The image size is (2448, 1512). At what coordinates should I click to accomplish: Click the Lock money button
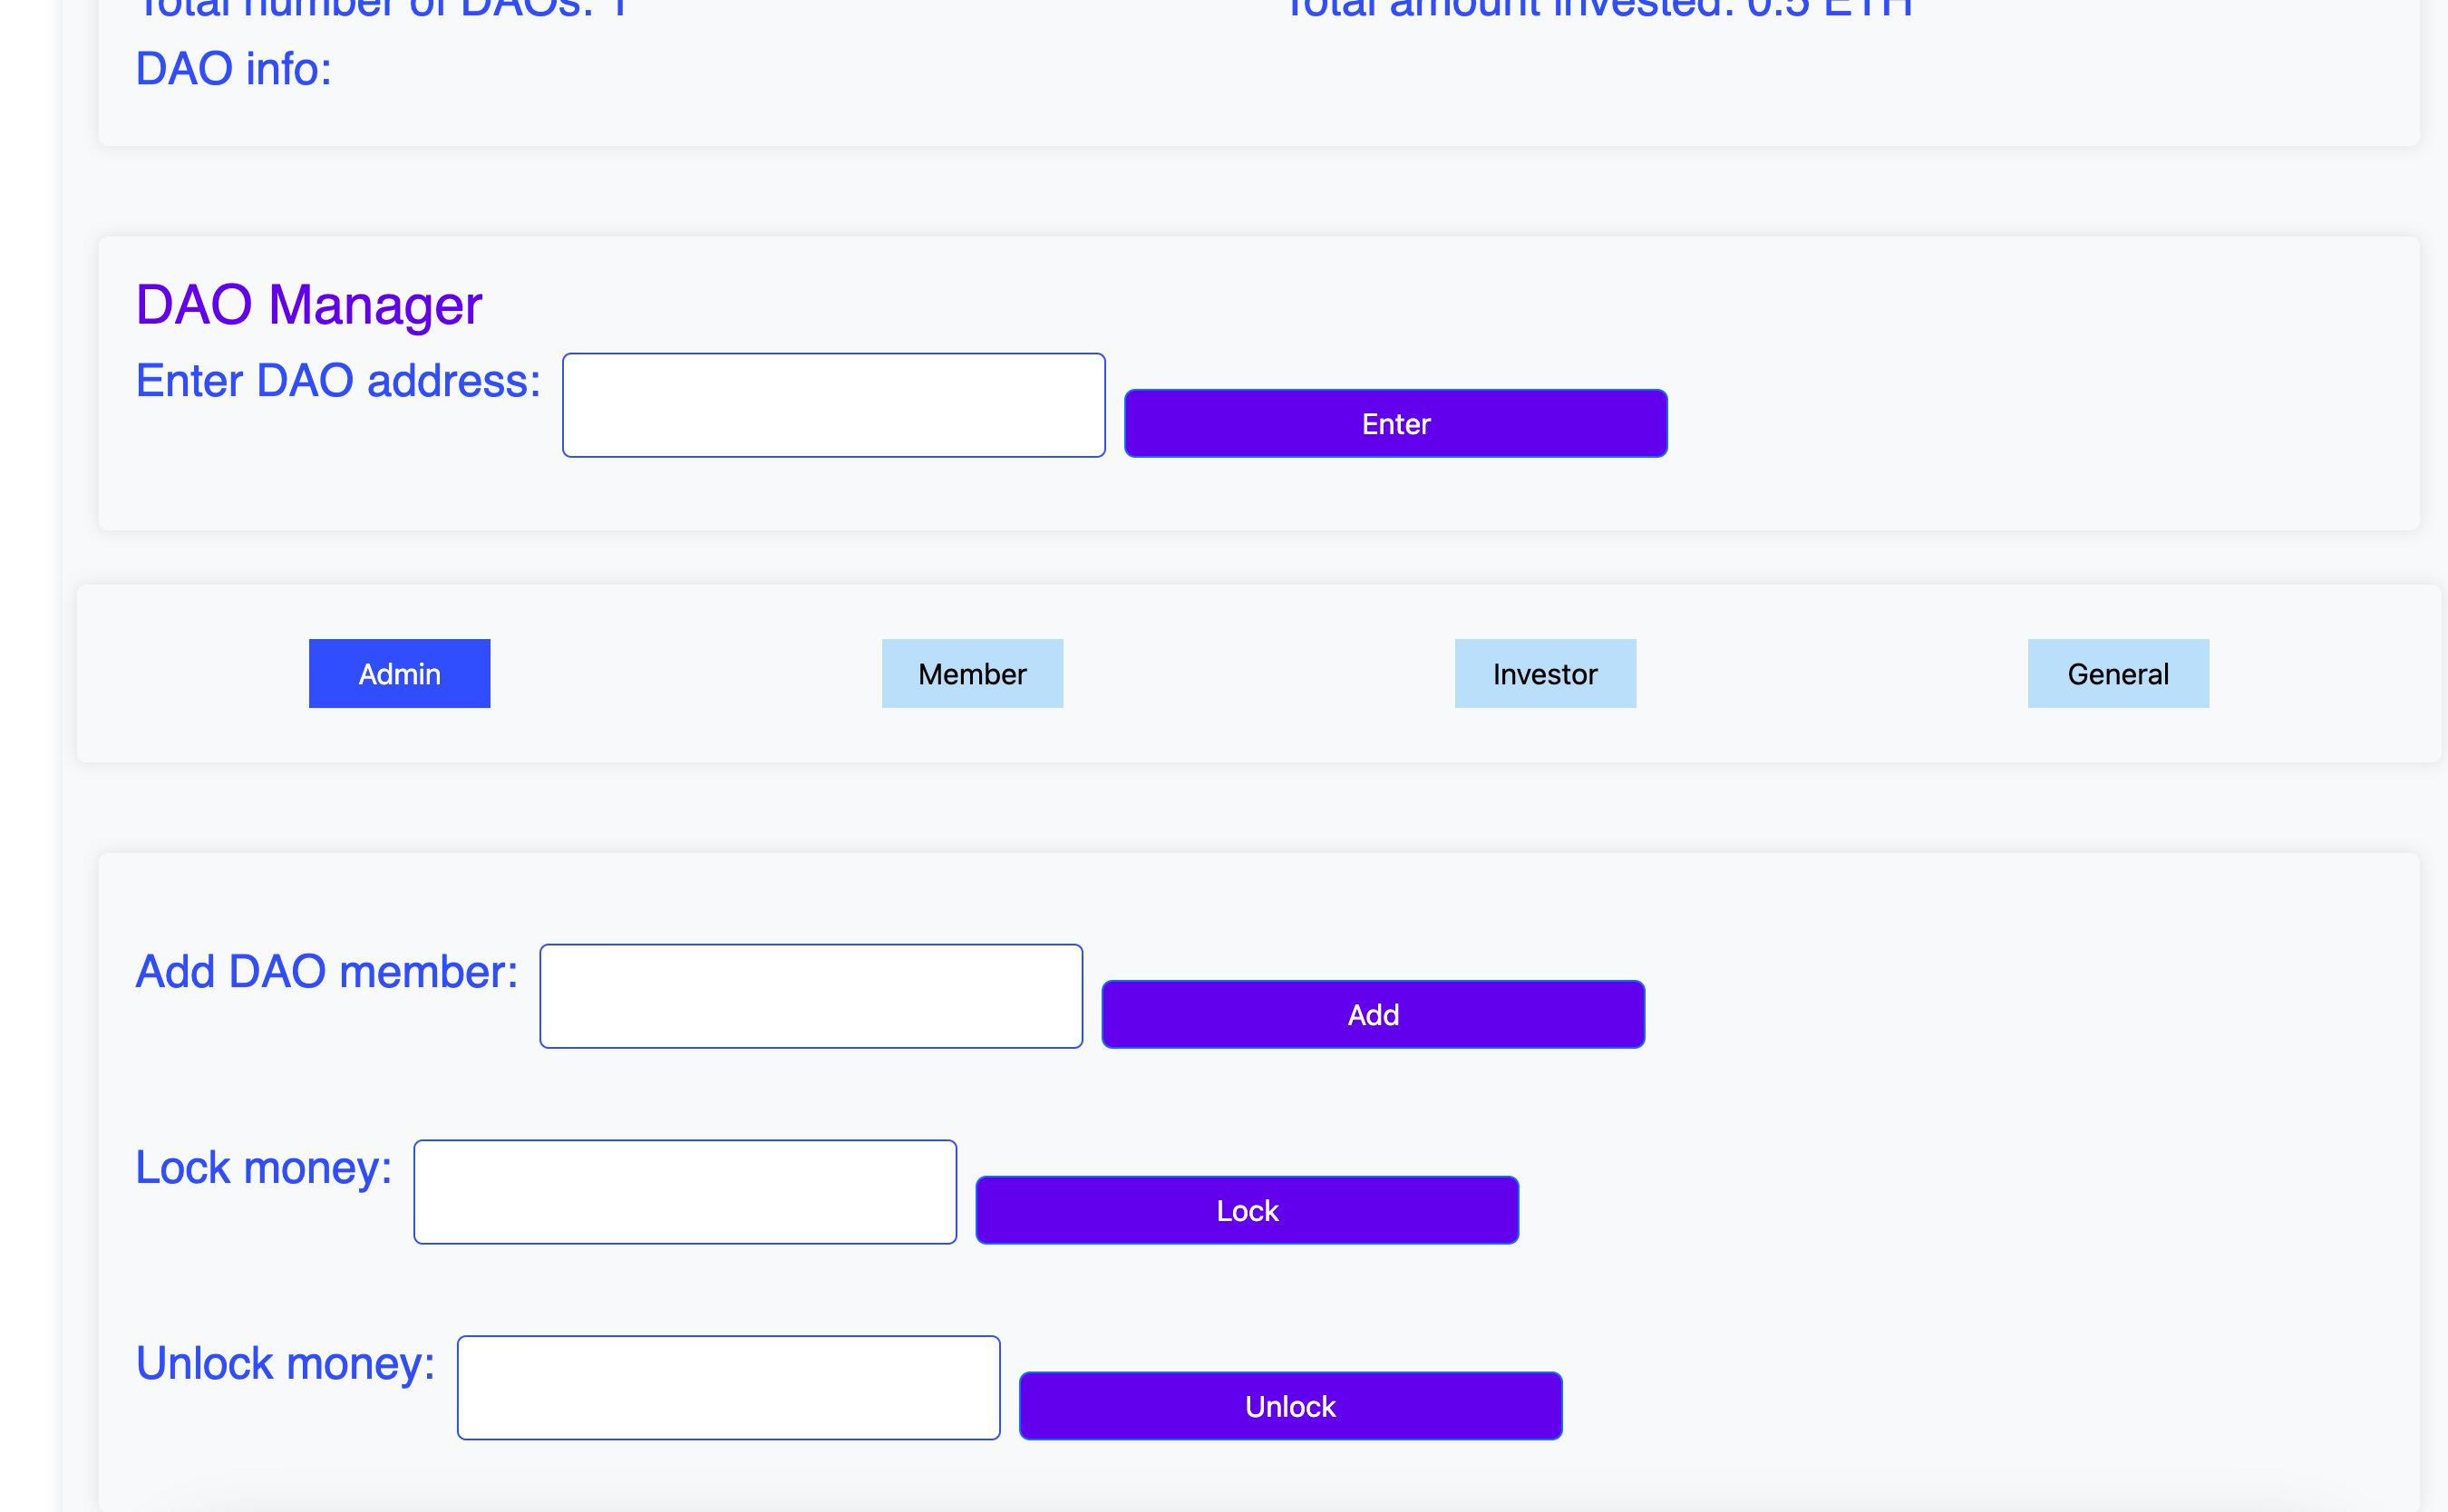click(x=1247, y=1209)
